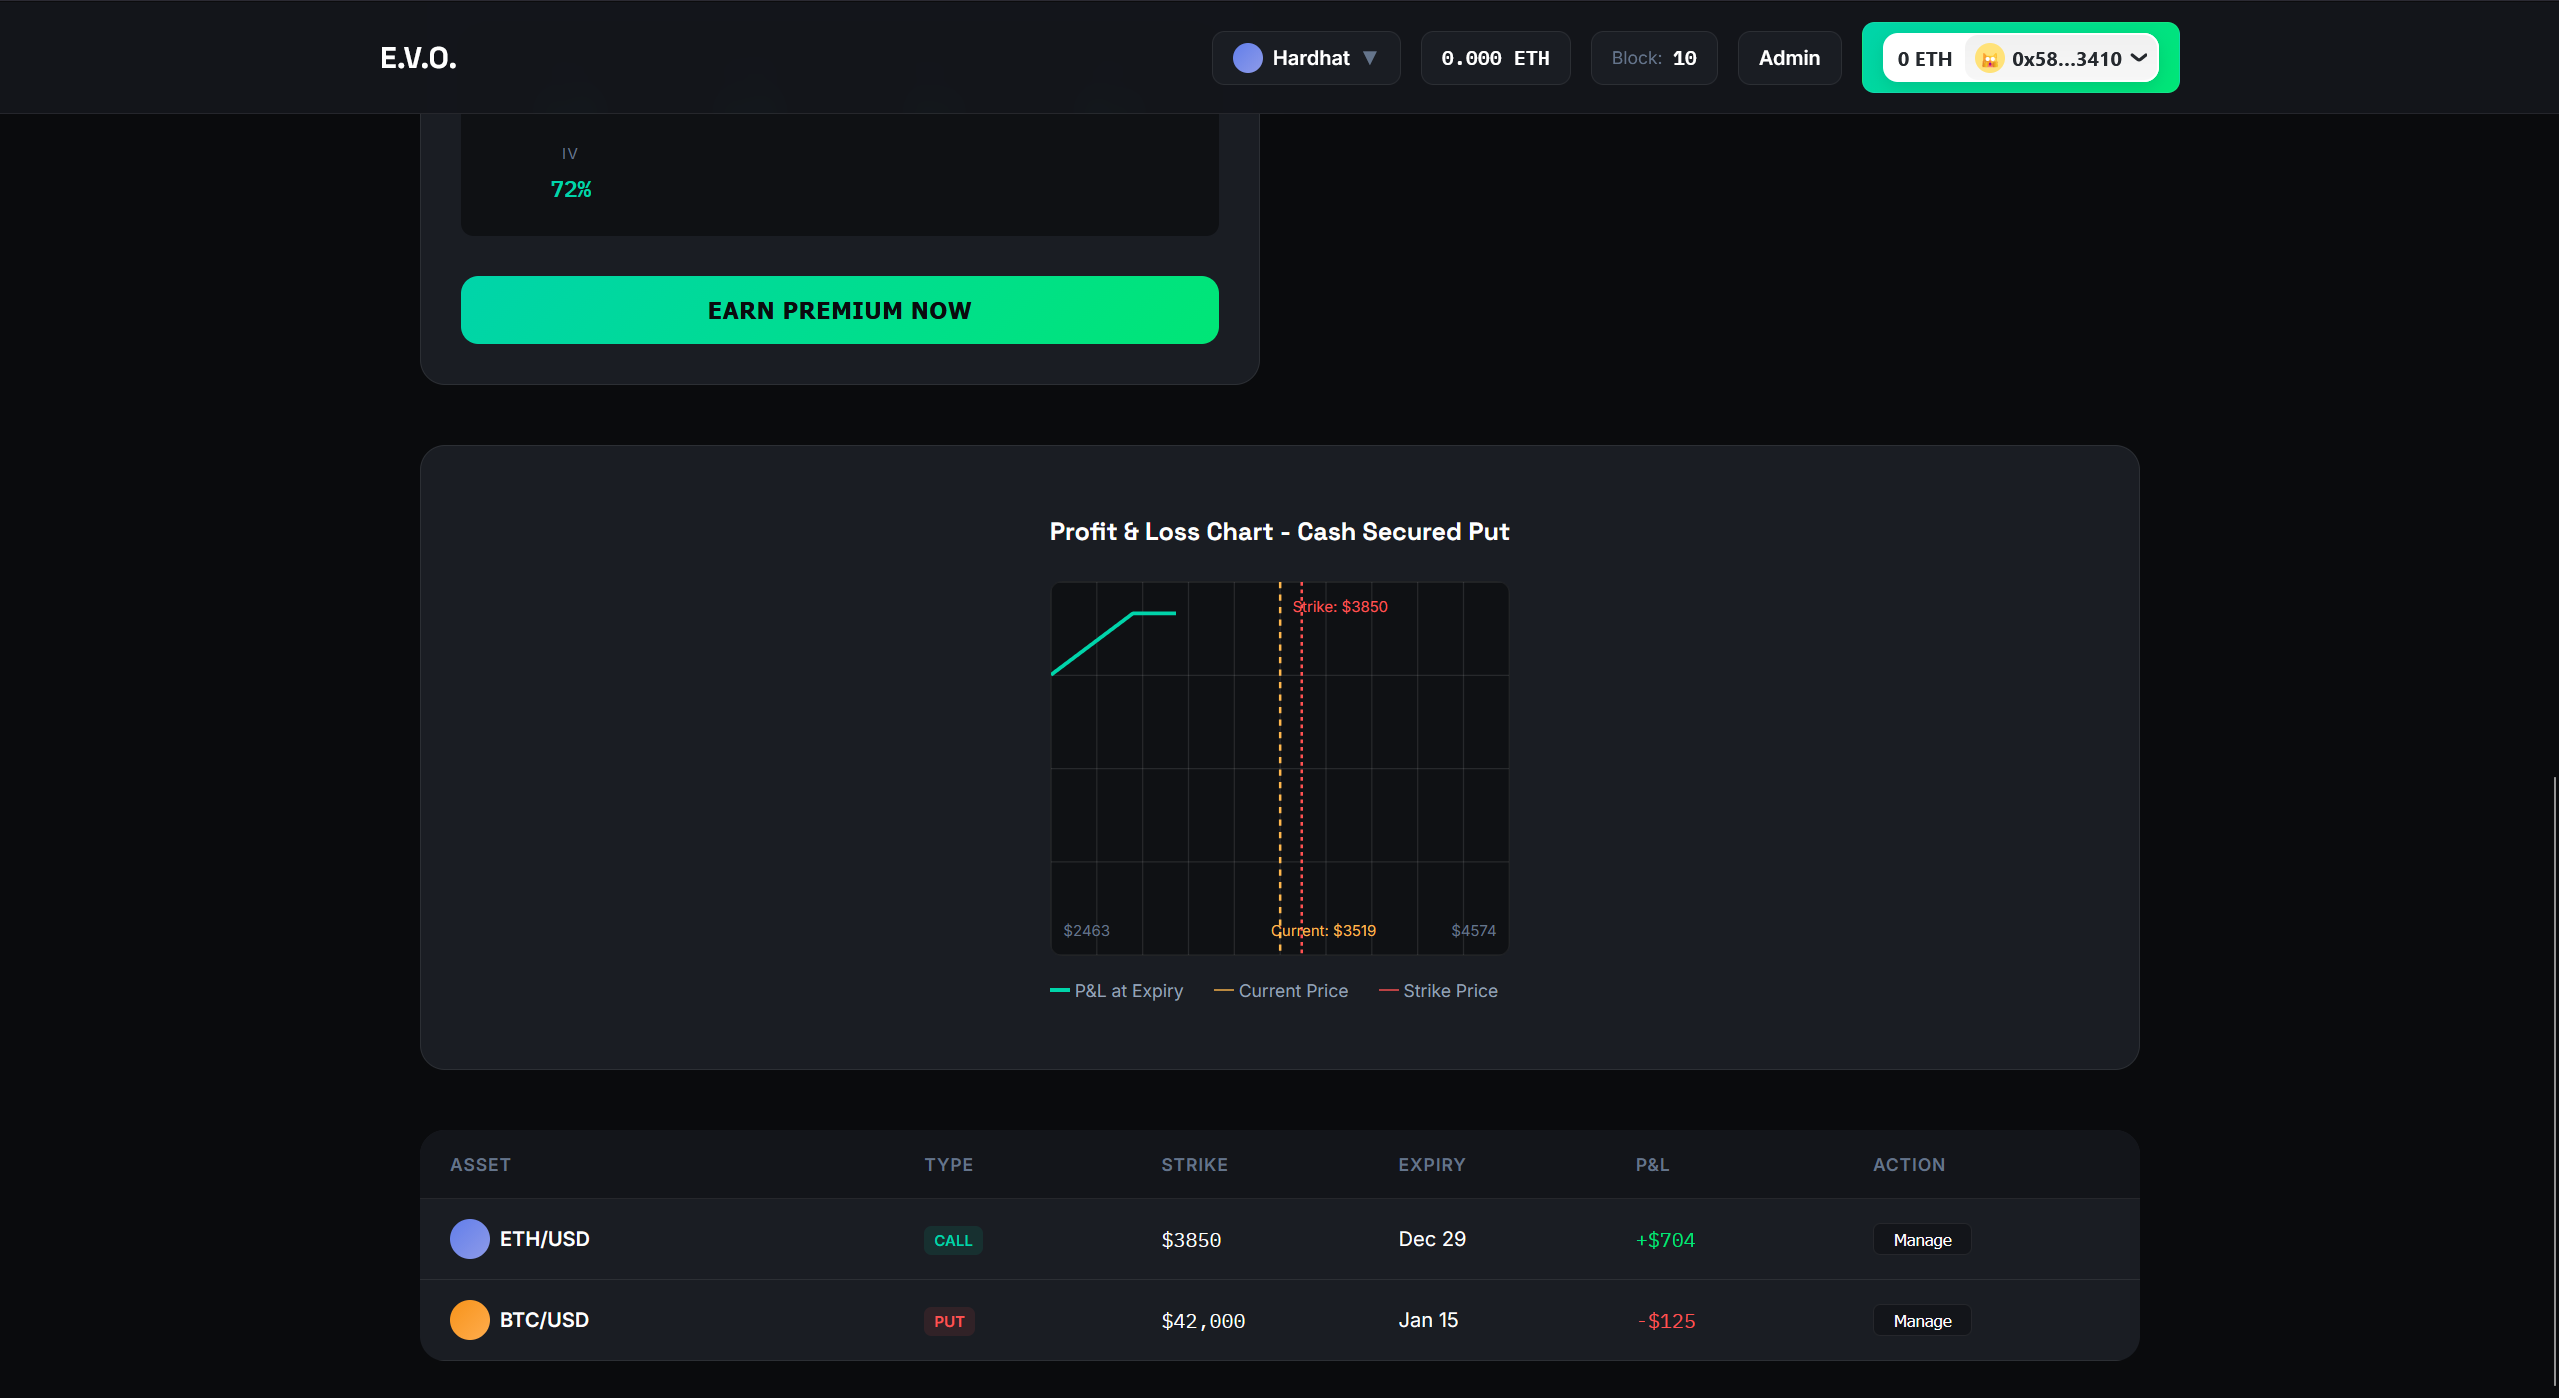The width and height of the screenshot is (2559, 1398).
Task: Manage the BTC/USD position
Action: pyautogui.click(x=1921, y=1321)
